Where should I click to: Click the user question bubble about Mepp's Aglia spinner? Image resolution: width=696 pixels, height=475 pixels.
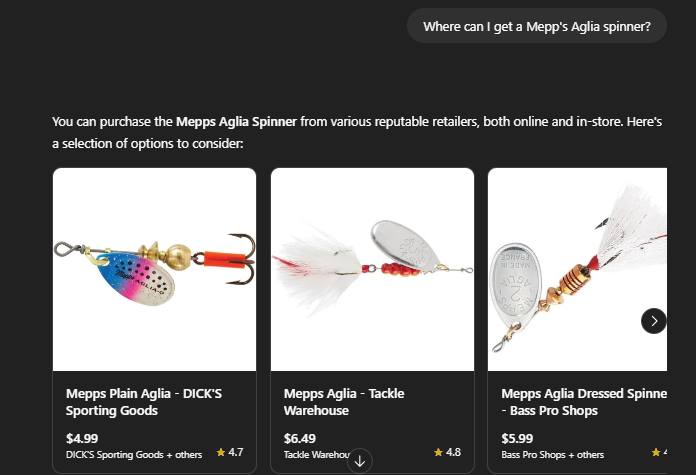(x=536, y=26)
